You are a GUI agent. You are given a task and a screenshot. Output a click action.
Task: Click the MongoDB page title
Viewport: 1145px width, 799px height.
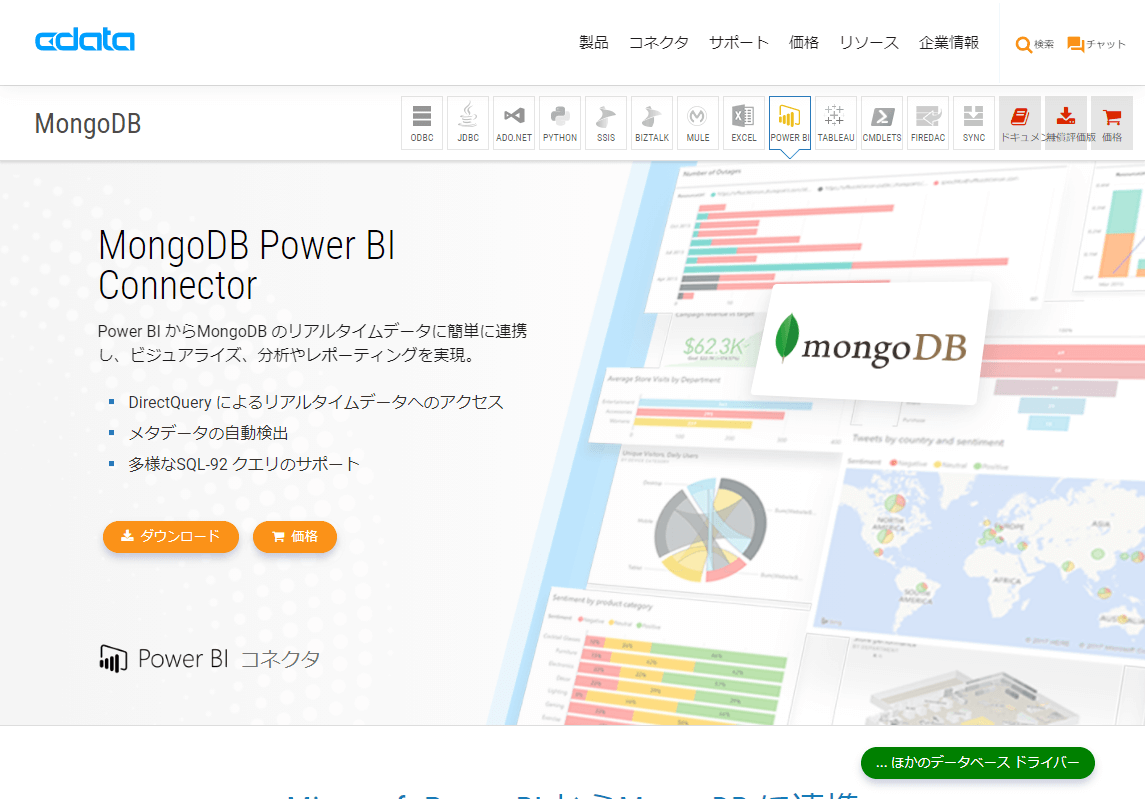click(x=88, y=124)
